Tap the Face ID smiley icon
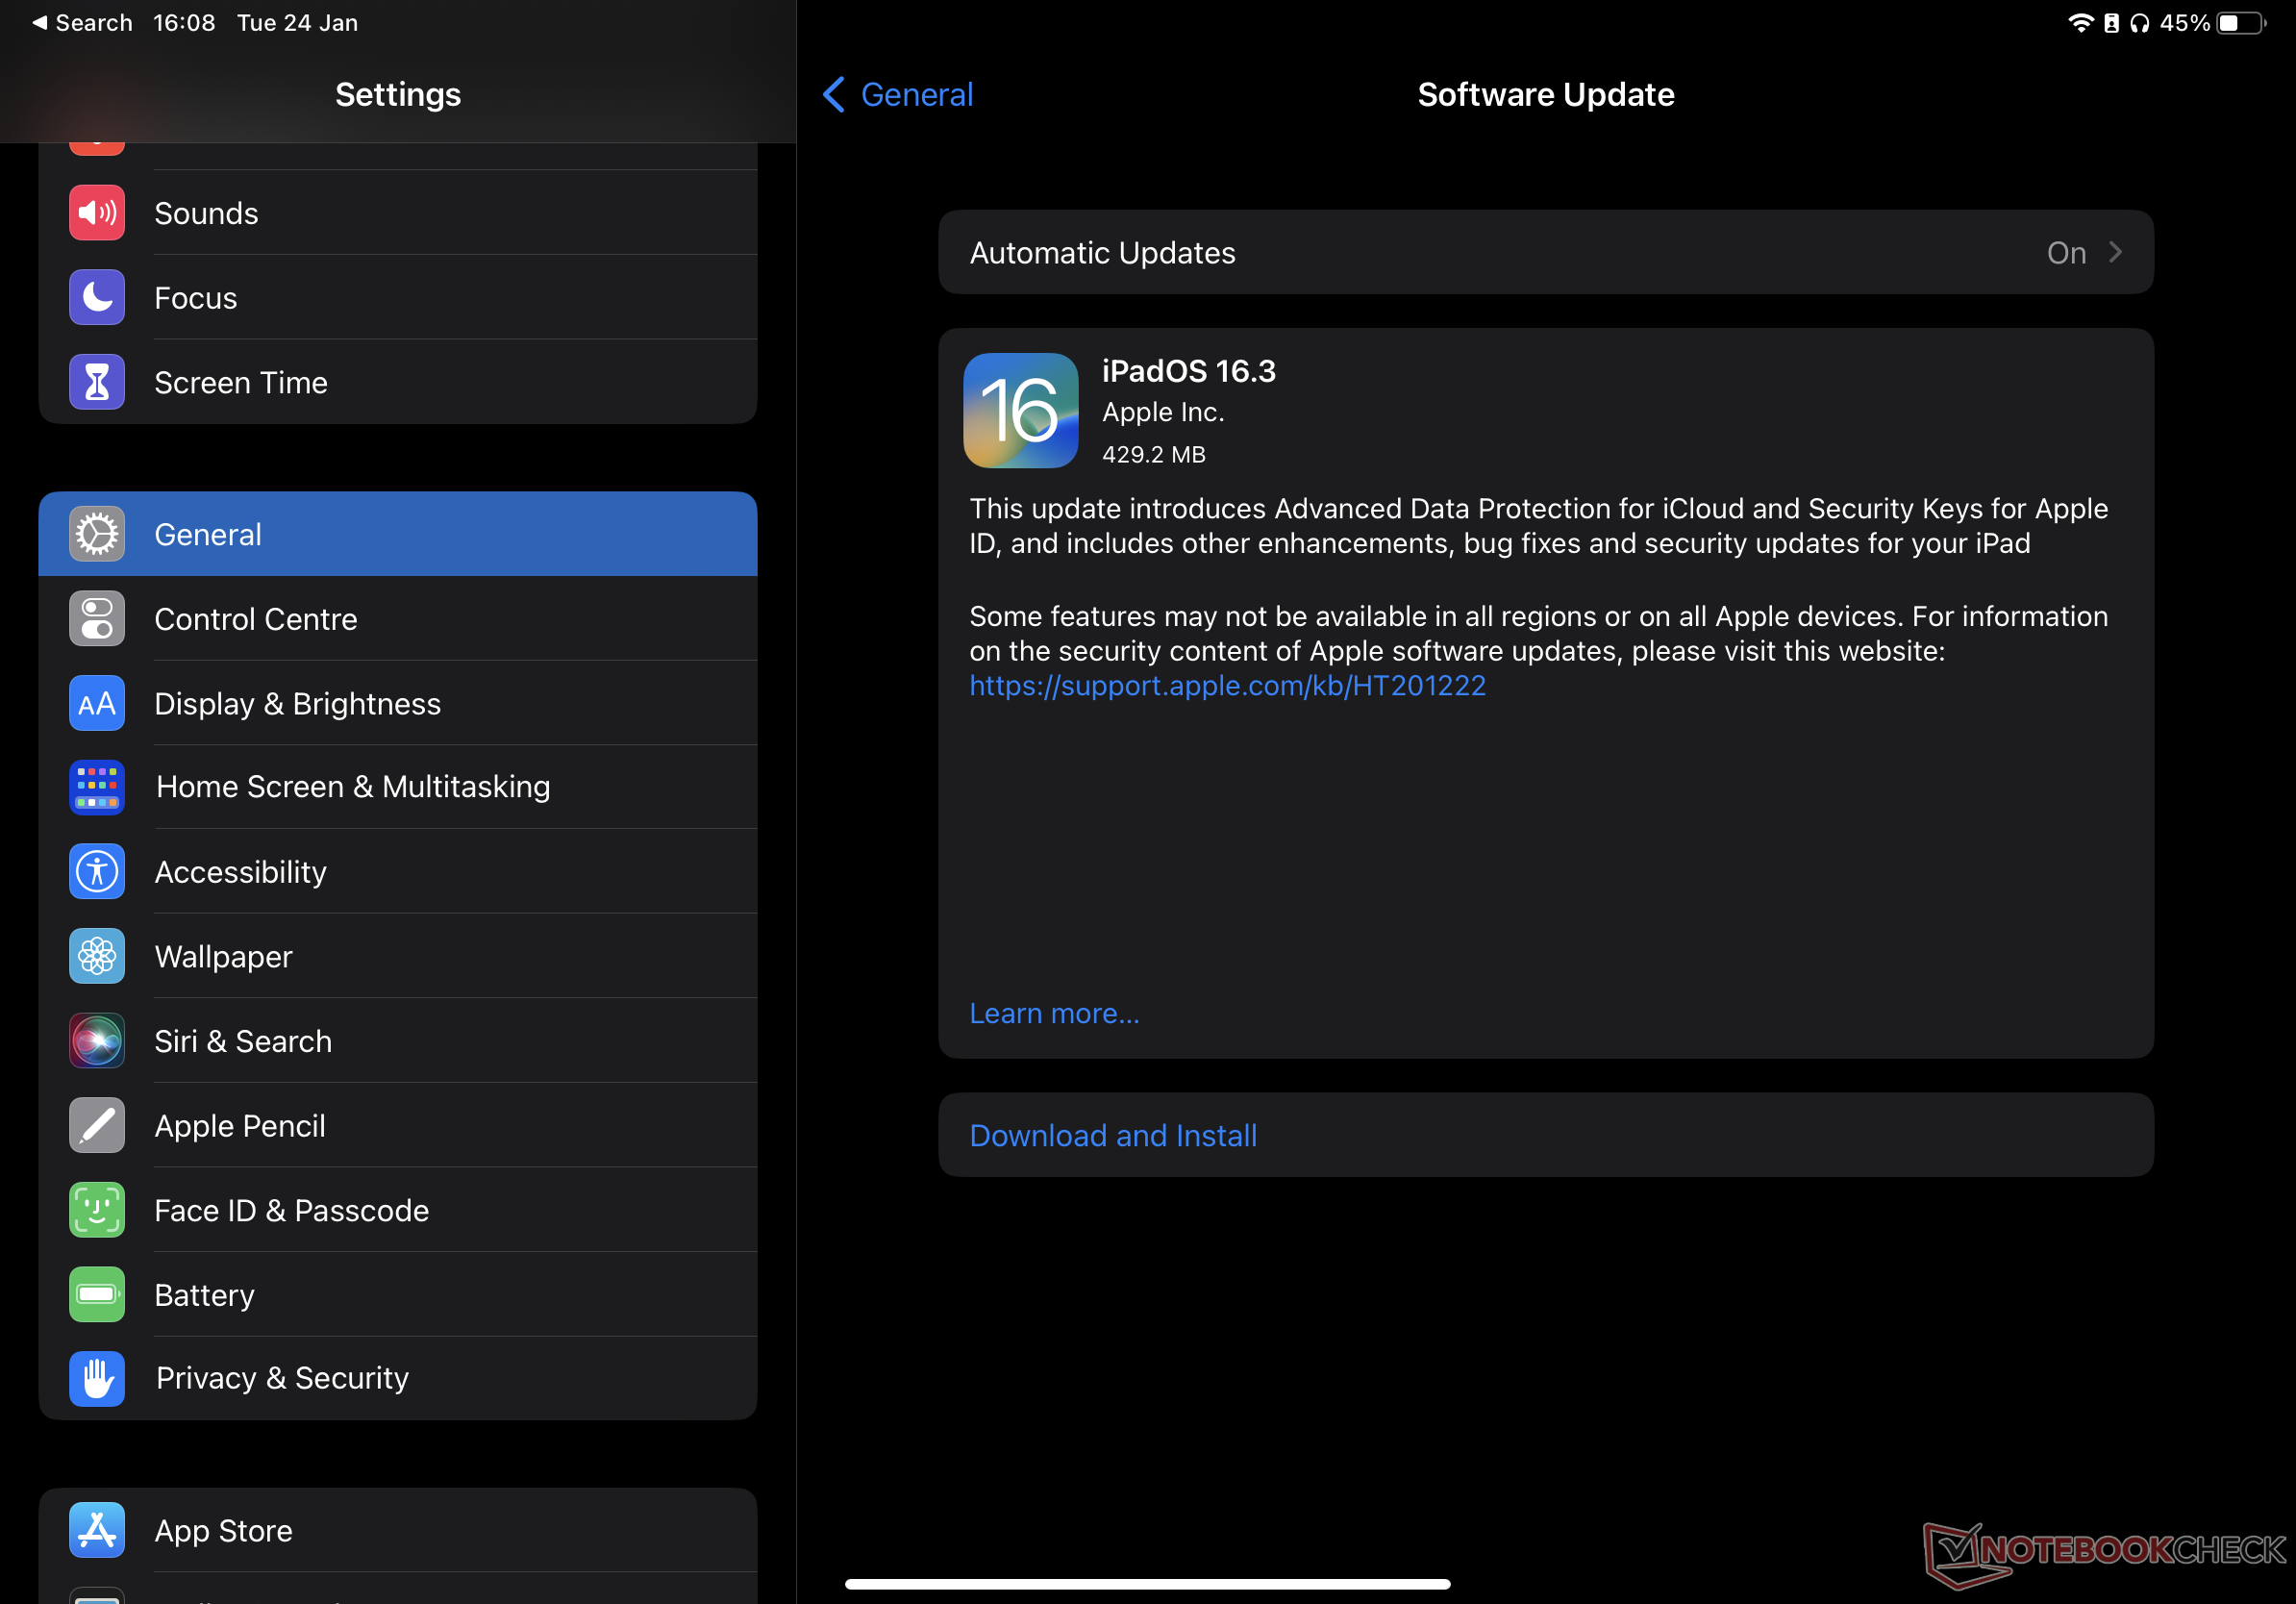This screenshot has width=2296, height=1604. (x=97, y=1210)
